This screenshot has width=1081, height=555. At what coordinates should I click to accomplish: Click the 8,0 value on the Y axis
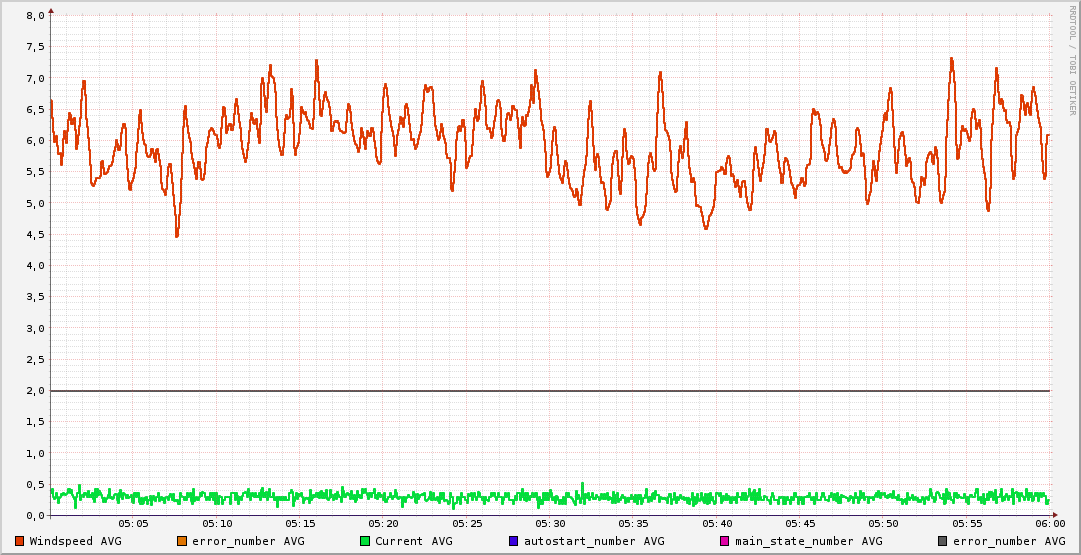point(34,16)
